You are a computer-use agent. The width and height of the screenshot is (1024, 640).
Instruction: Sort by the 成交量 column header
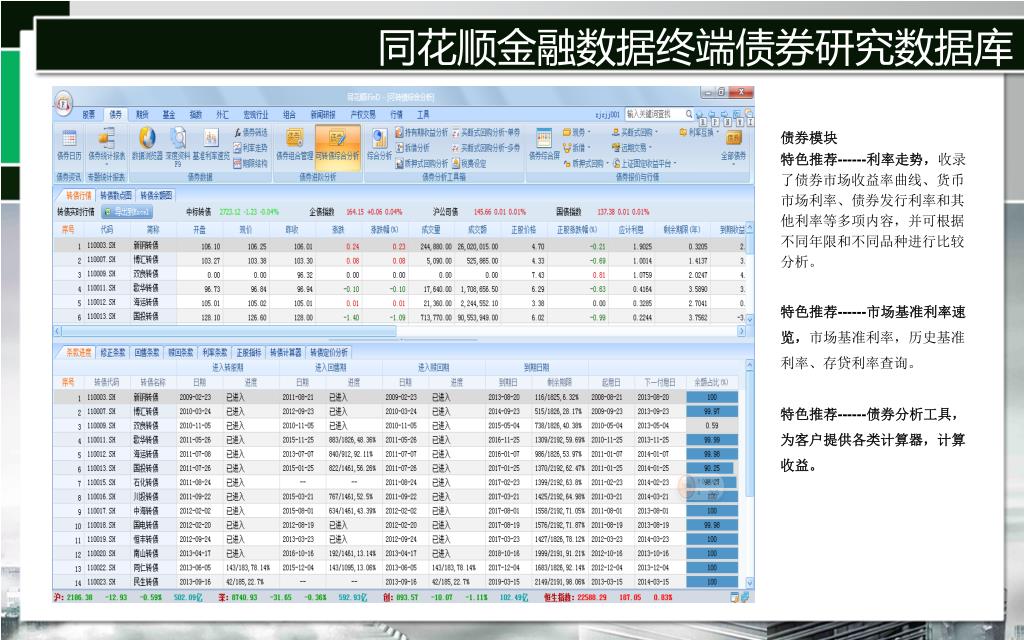coord(431,230)
